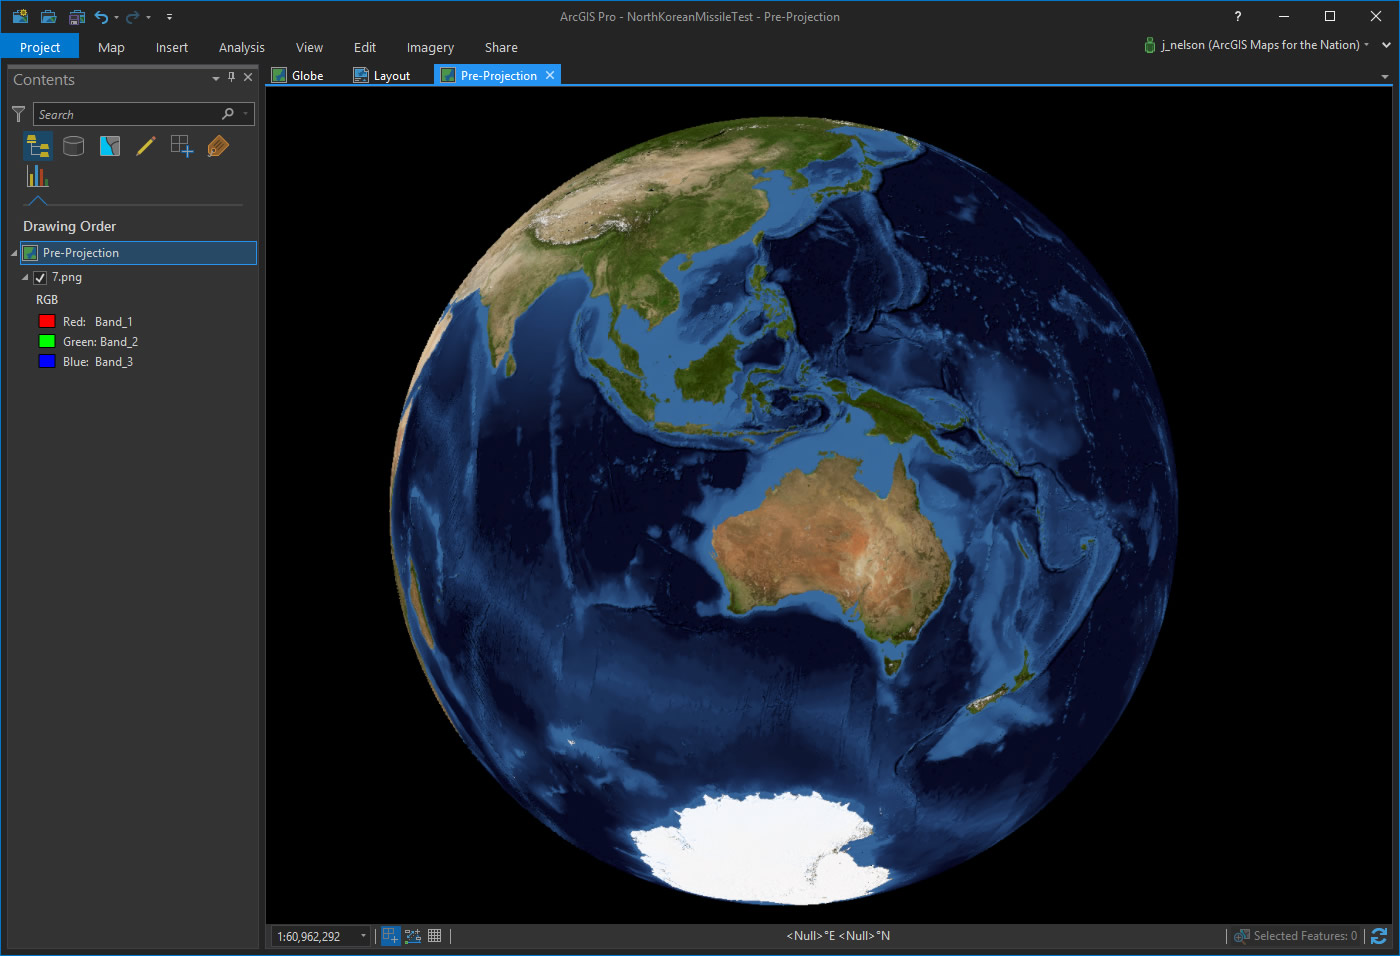Image resolution: width=1400 pixels, height=956 pixels.
Task: Click List By Snapping grid icon
Action: (181, 147)
